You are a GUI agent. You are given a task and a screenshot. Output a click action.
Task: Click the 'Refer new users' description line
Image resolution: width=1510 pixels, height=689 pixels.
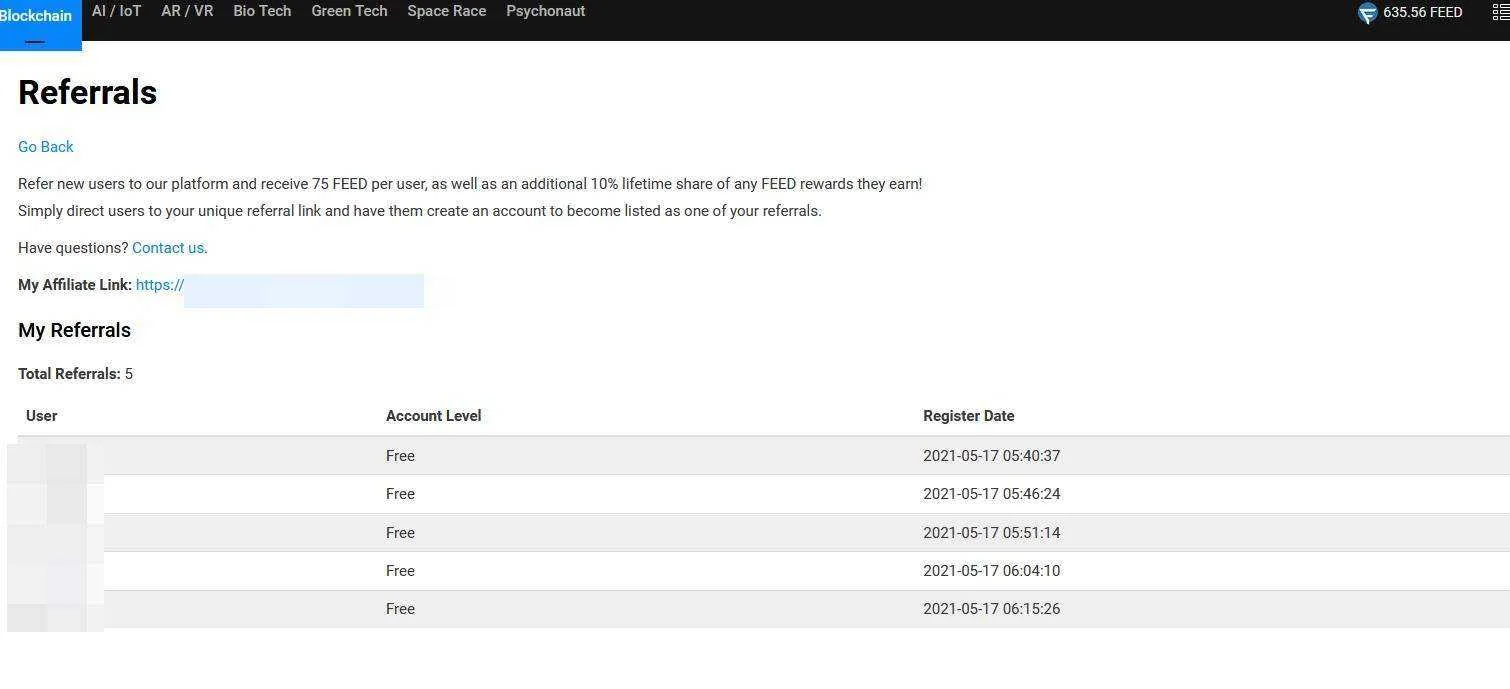tap(470, 184)
